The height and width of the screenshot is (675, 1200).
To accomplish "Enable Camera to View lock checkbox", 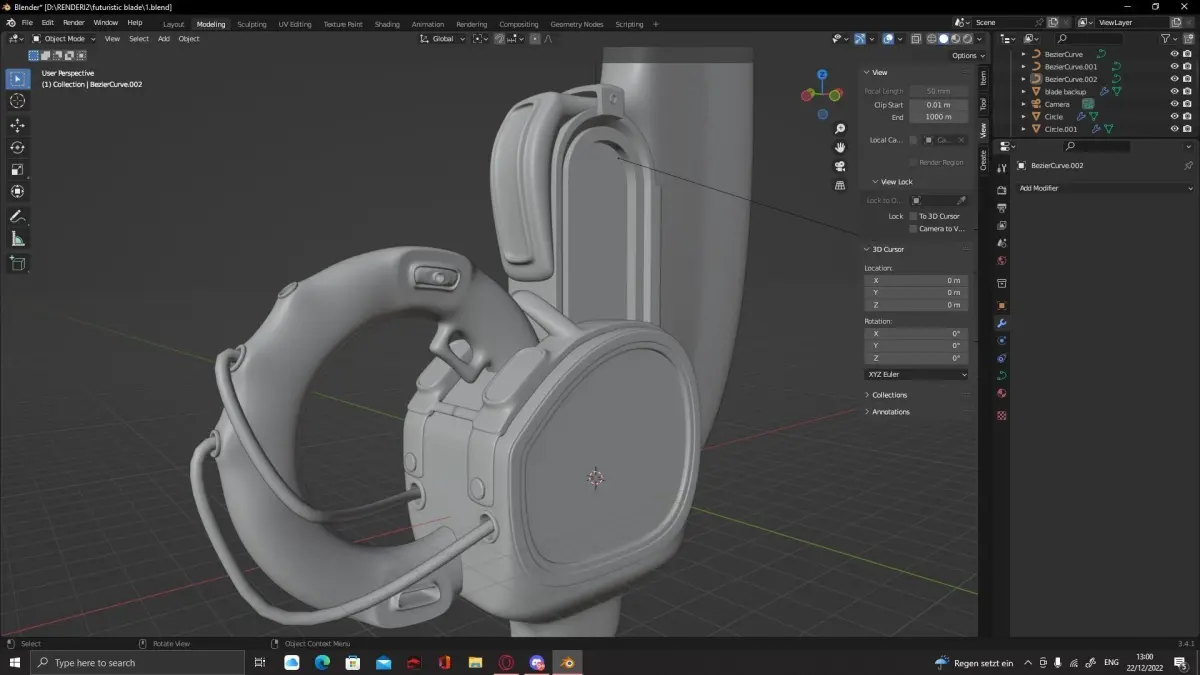I will [913, 229].
